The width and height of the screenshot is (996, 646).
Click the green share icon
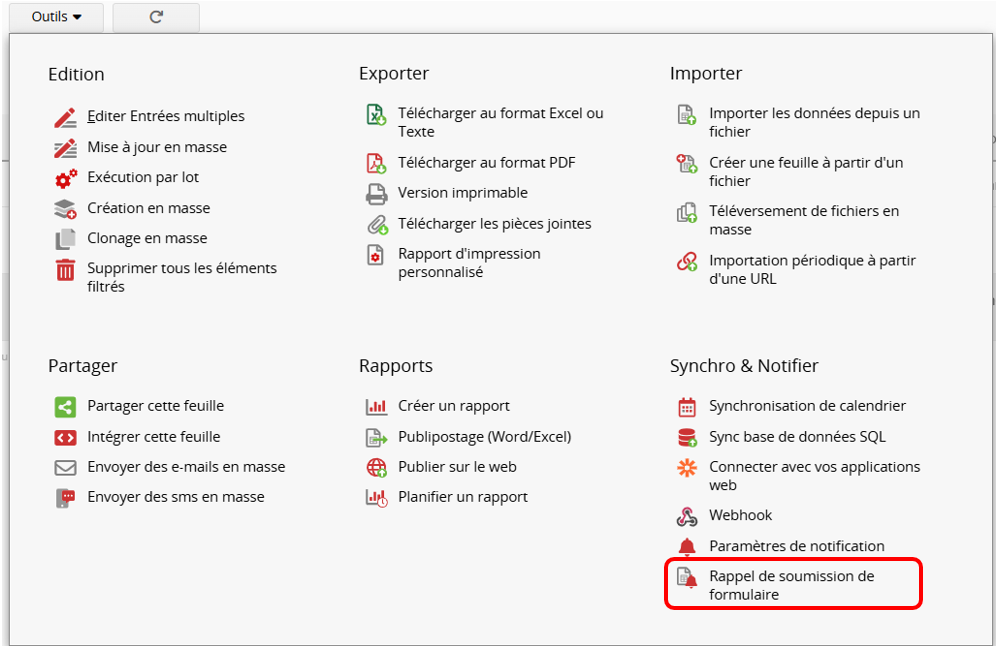coord(65,407)
